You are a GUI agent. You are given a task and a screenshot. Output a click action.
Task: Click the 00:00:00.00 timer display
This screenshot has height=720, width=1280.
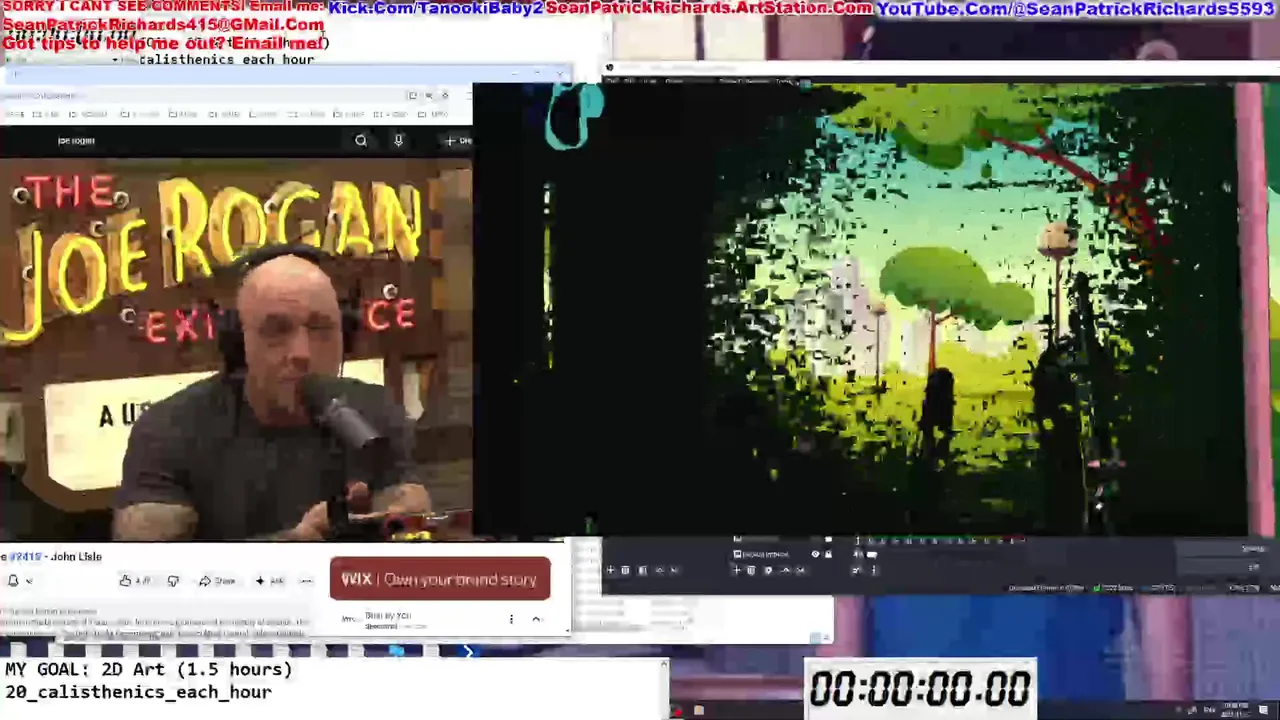(920, 689)
